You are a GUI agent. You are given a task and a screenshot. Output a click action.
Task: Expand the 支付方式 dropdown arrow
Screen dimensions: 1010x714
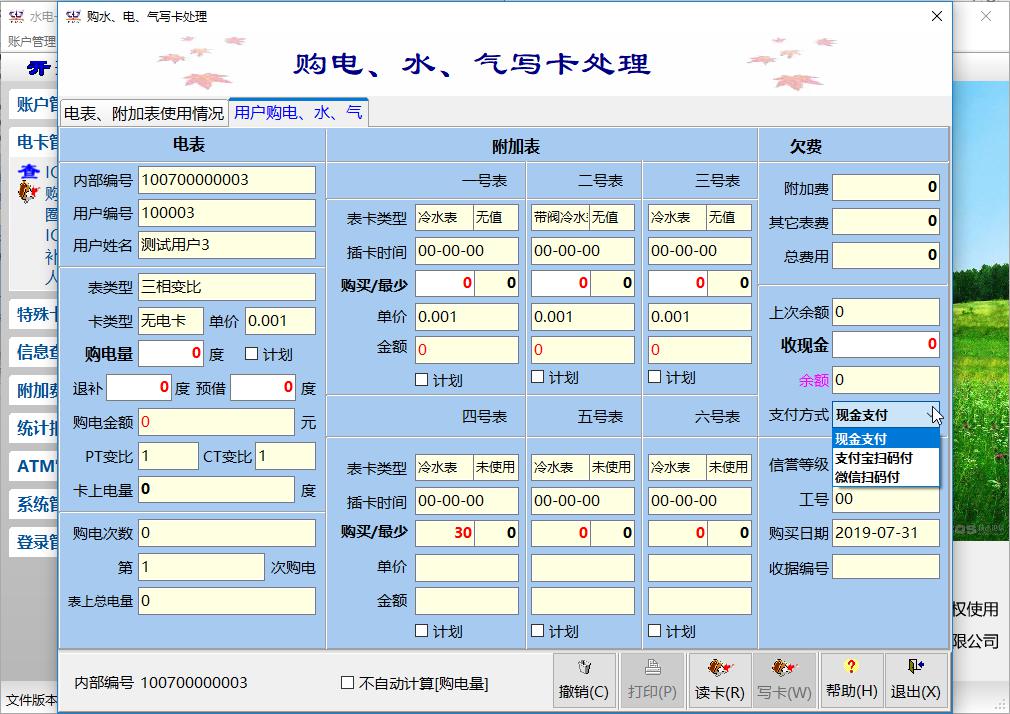click(932, 415)
